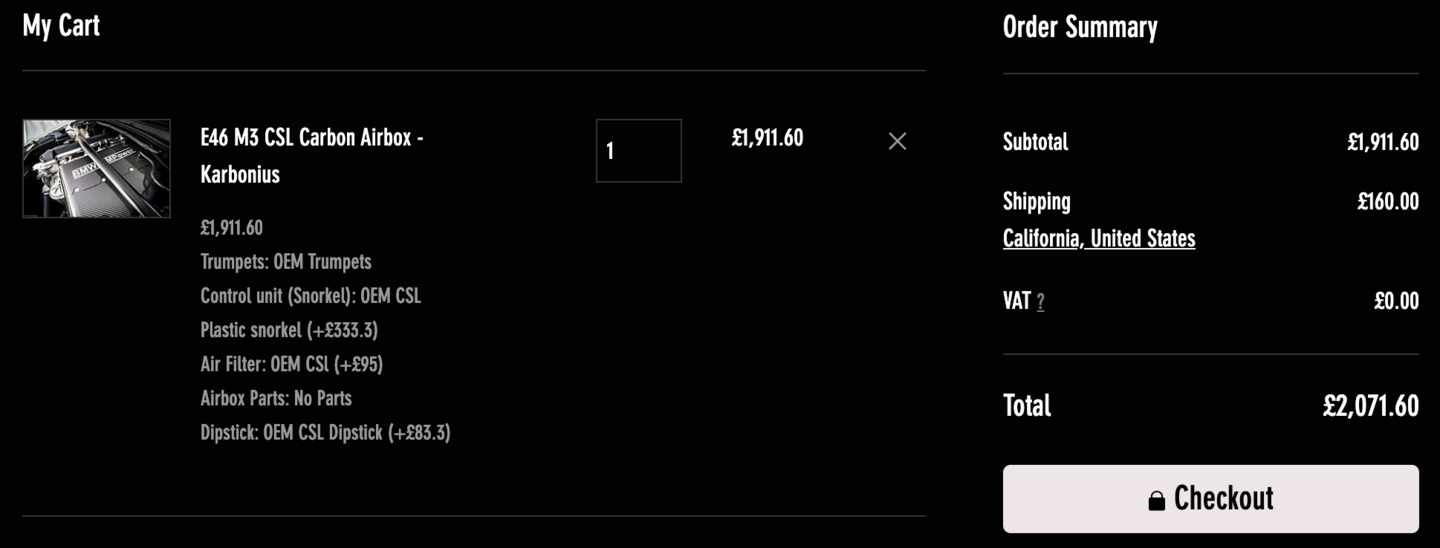Click the Dipstick: OEM CSL Dipstick option line
1440x548 pixels.
tap(325, 432)
